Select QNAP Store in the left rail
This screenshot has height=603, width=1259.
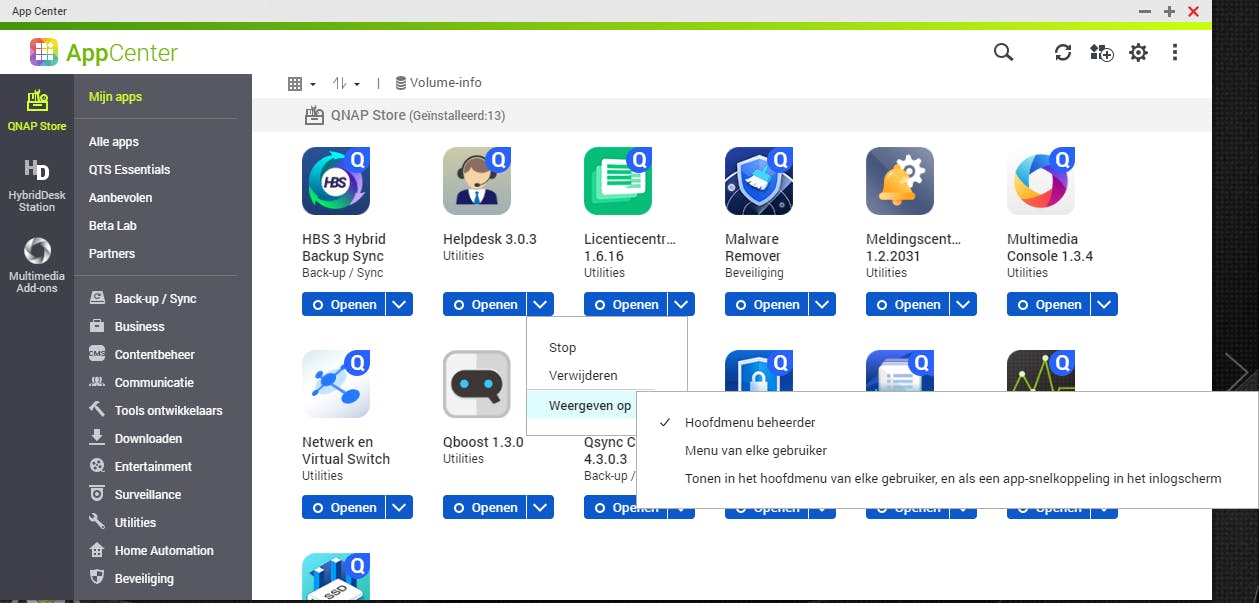point(37,110)
